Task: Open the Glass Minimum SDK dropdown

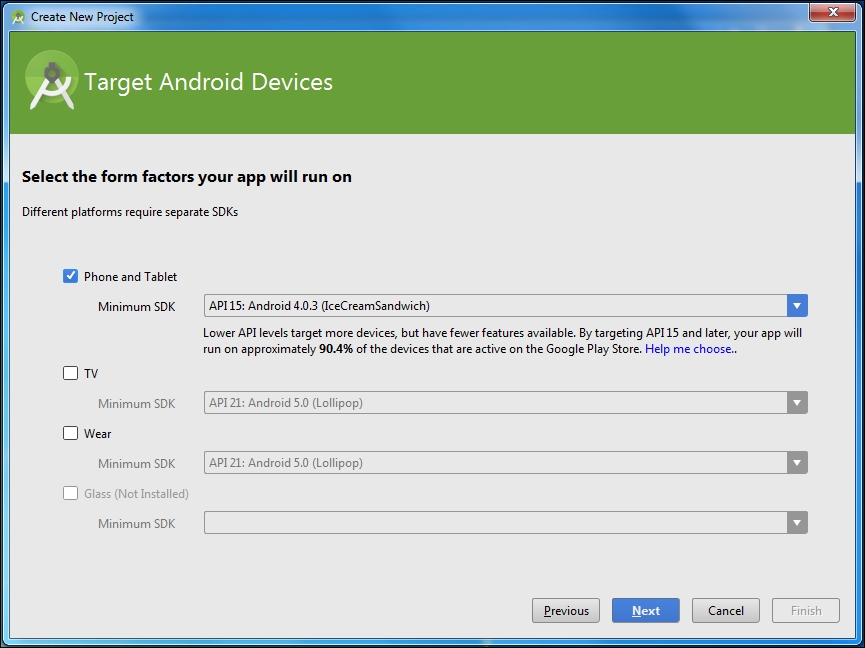Action: (x=796, y=523)
